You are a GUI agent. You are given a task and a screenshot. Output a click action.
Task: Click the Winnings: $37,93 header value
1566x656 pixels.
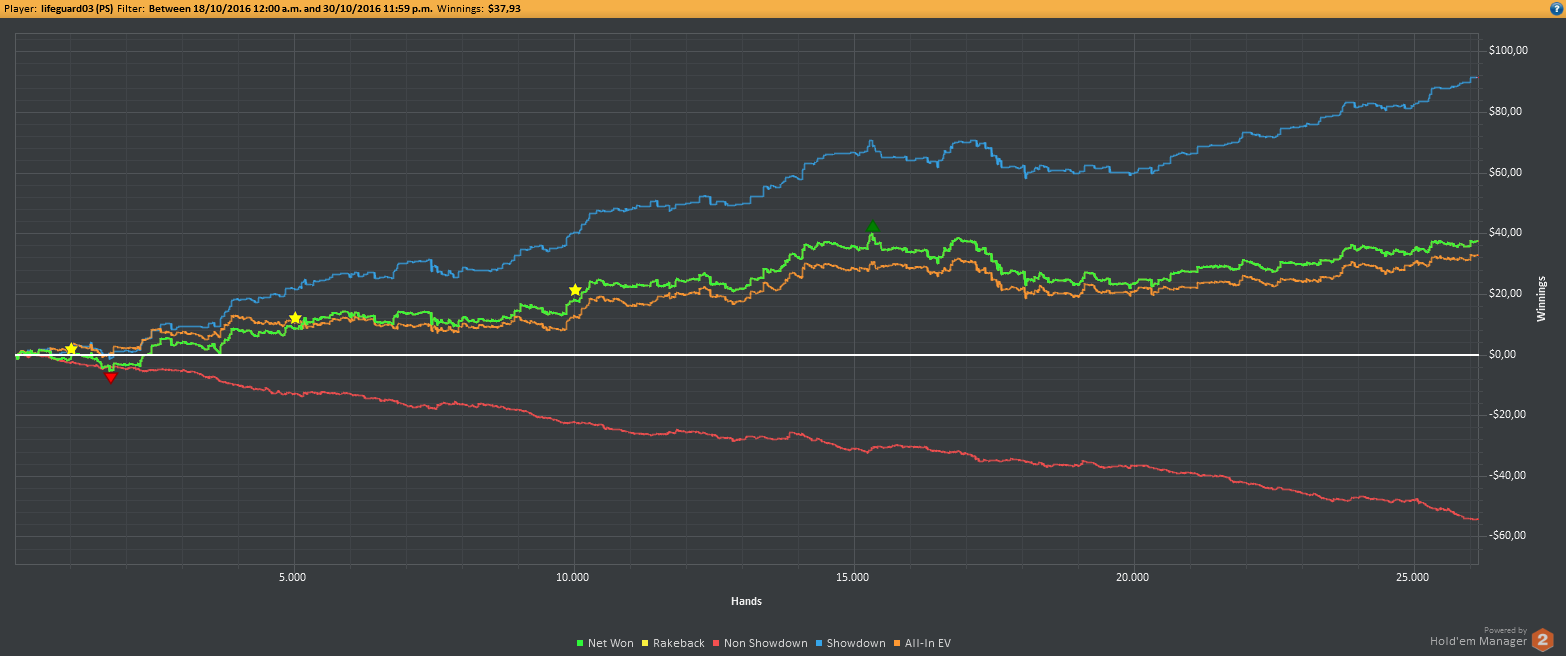[x=479, y=8]
